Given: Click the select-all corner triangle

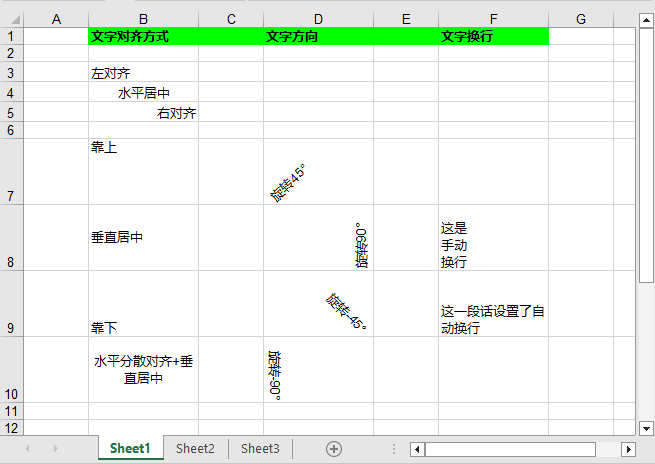Looking at the screenshot, I should 15,19.
